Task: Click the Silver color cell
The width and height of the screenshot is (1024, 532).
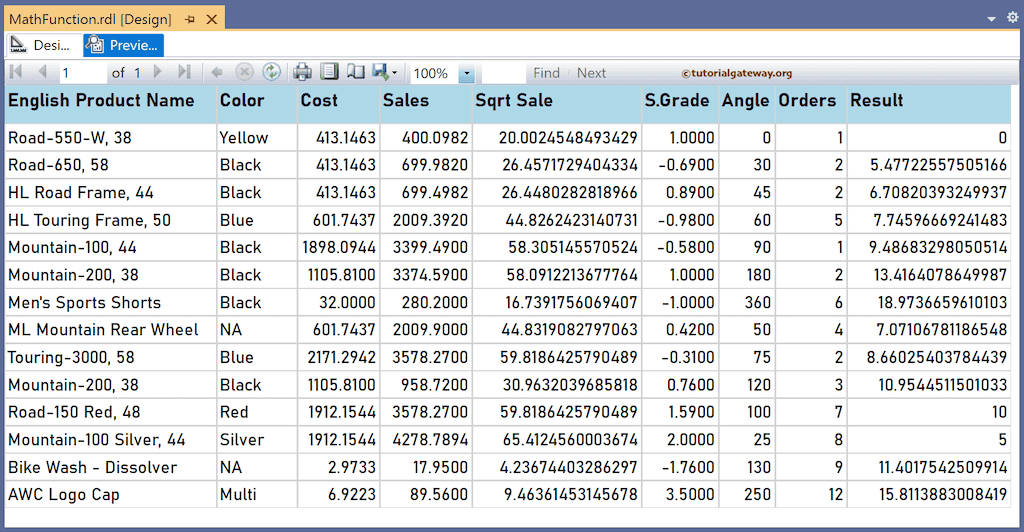Action: (257, 439)
